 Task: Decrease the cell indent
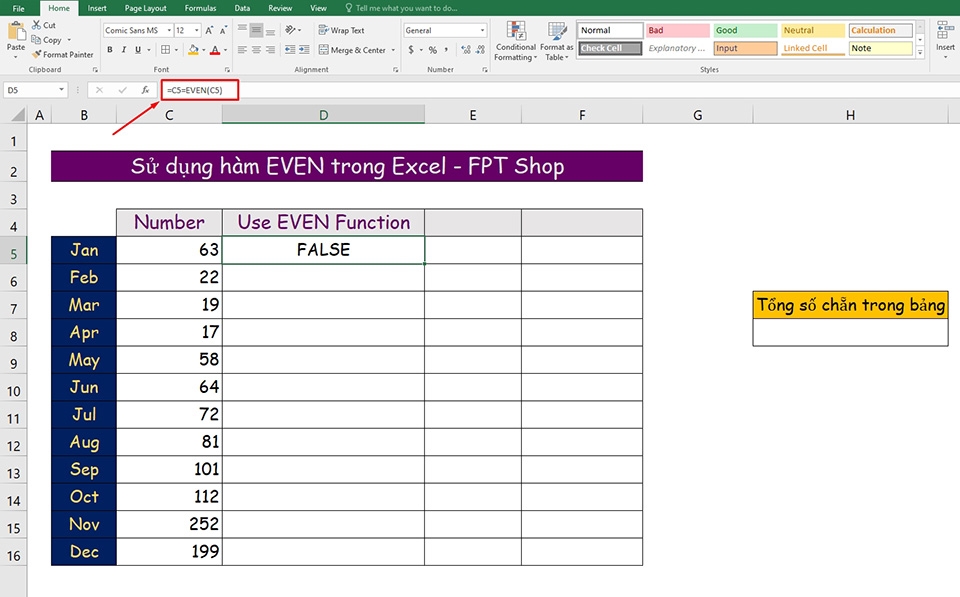point(290,50)
